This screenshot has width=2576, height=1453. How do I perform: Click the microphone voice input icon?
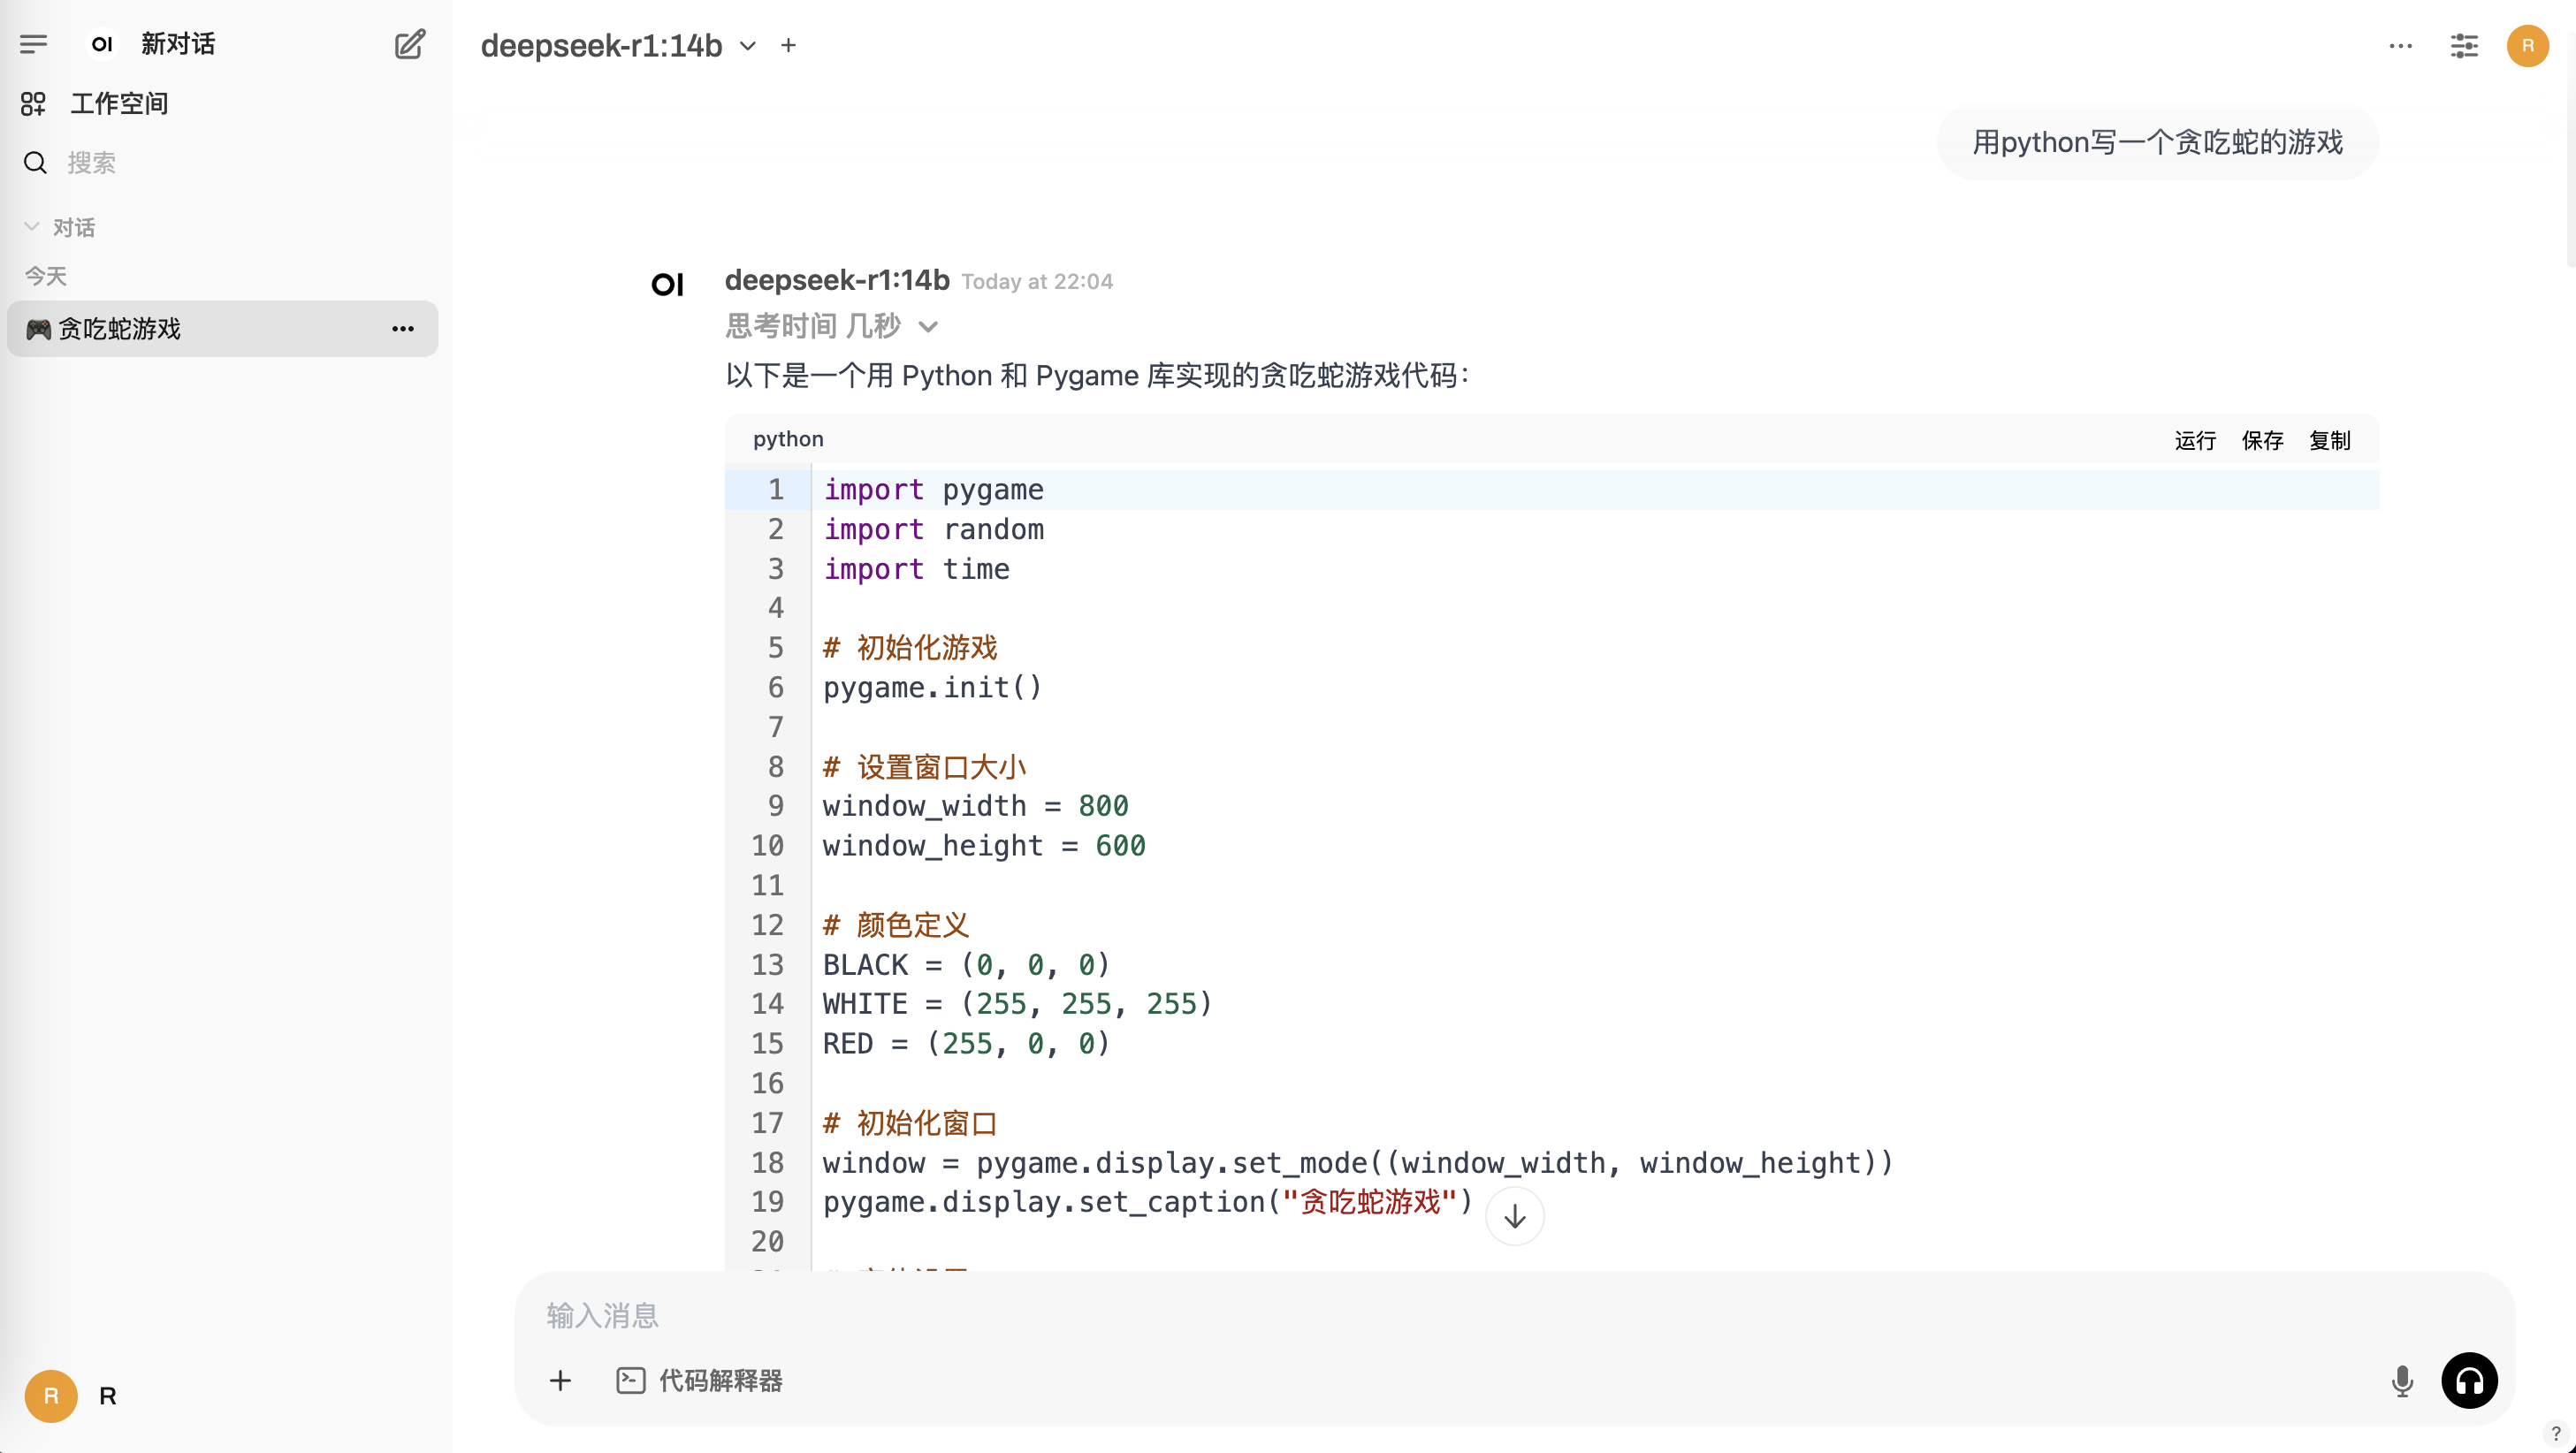[2402, 1381]
